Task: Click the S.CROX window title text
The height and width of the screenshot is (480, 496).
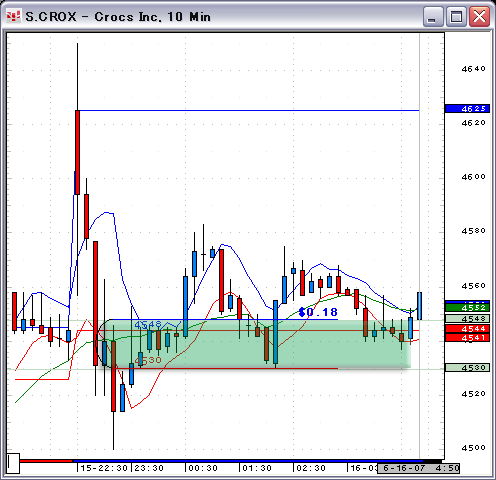Action: [118, 17]
